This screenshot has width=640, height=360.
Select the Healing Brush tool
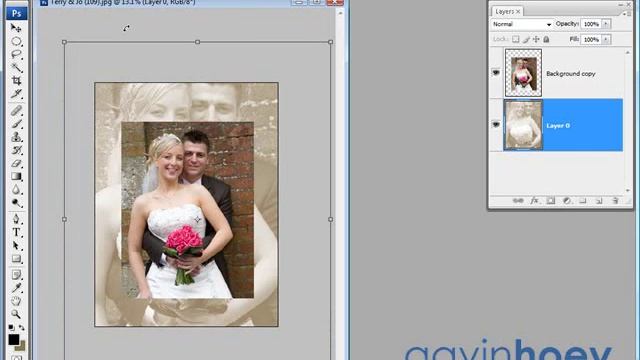[16, 110]
